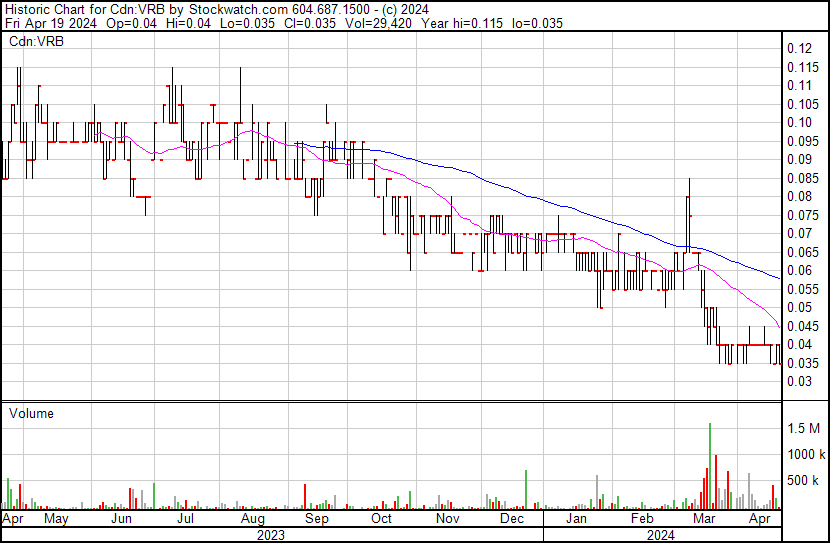Click the '1000 k' volume axis label
The height and width of the screenshot is (543, 830).
point(806,454)
